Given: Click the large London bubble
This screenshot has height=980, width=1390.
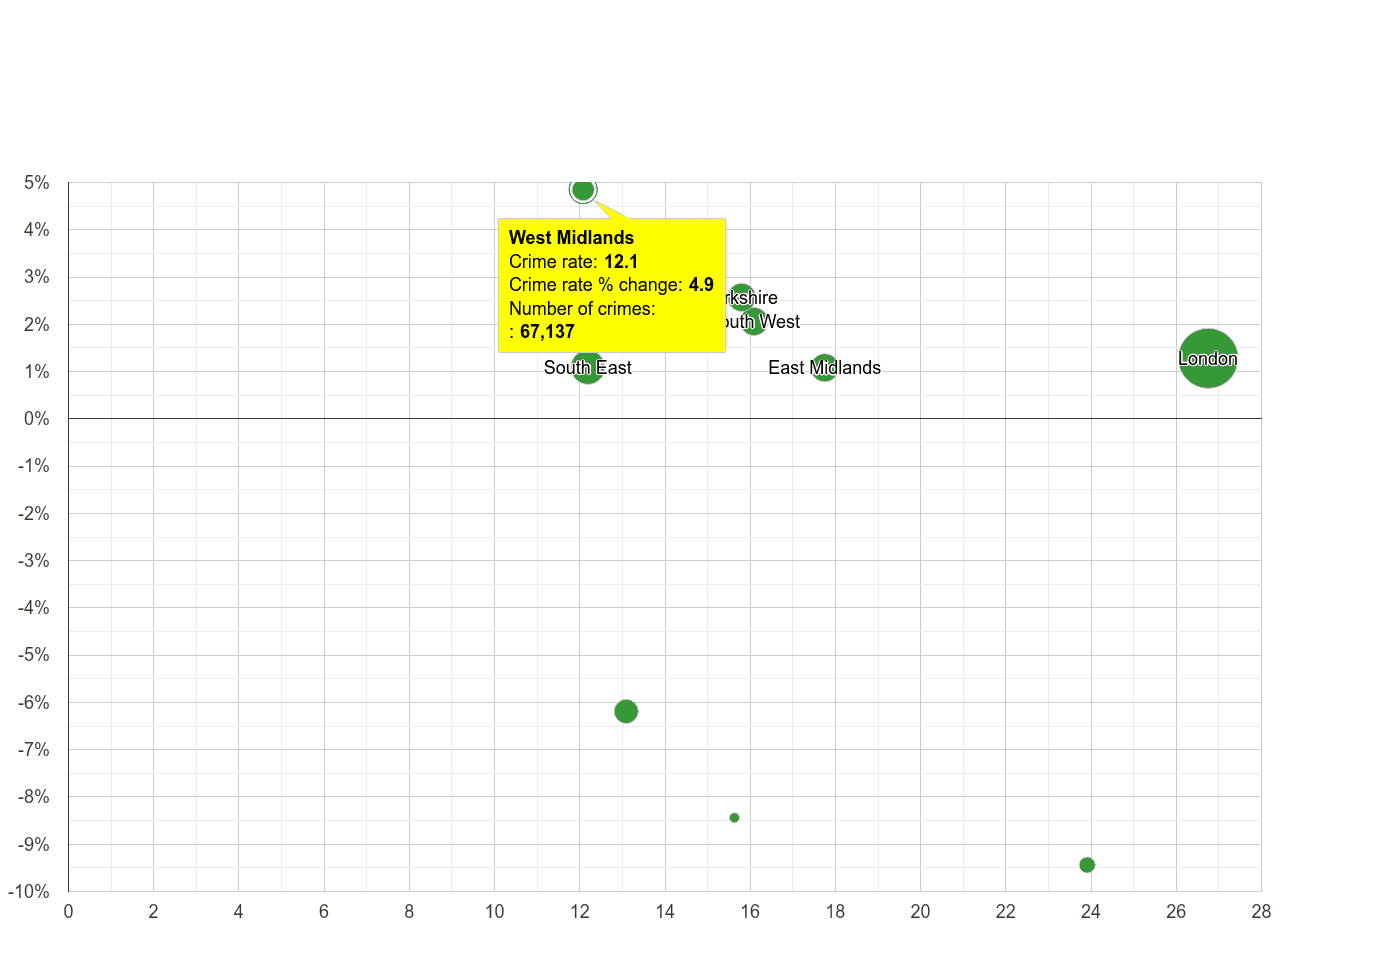Looking at the screenshot, I should point(1208,358).
